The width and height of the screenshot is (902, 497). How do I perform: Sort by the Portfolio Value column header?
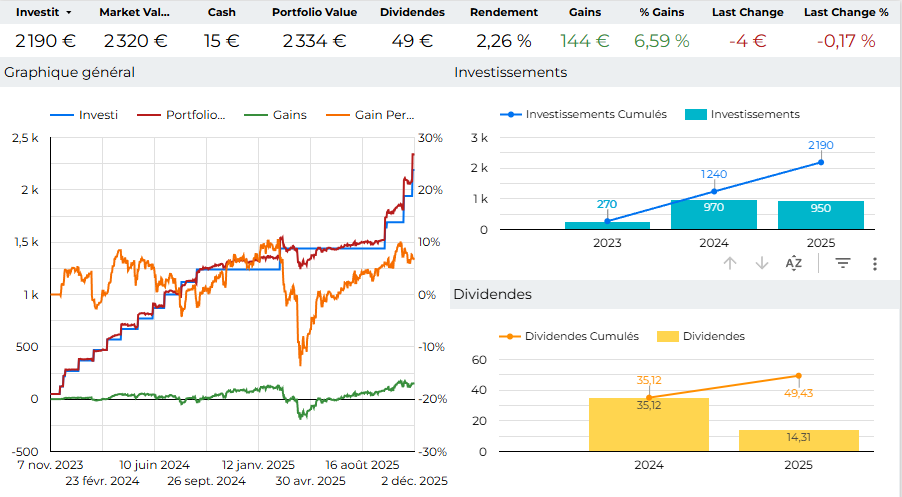coord(314,13)
